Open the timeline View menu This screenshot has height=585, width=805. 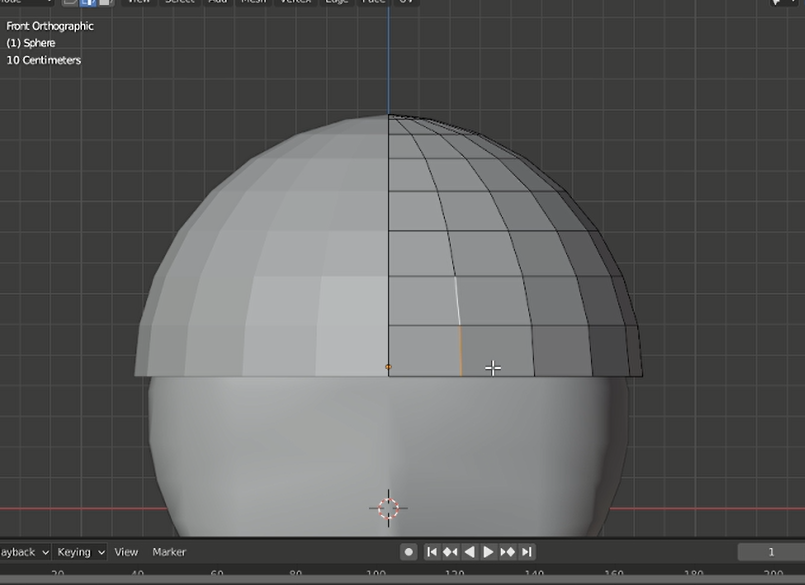126,552
